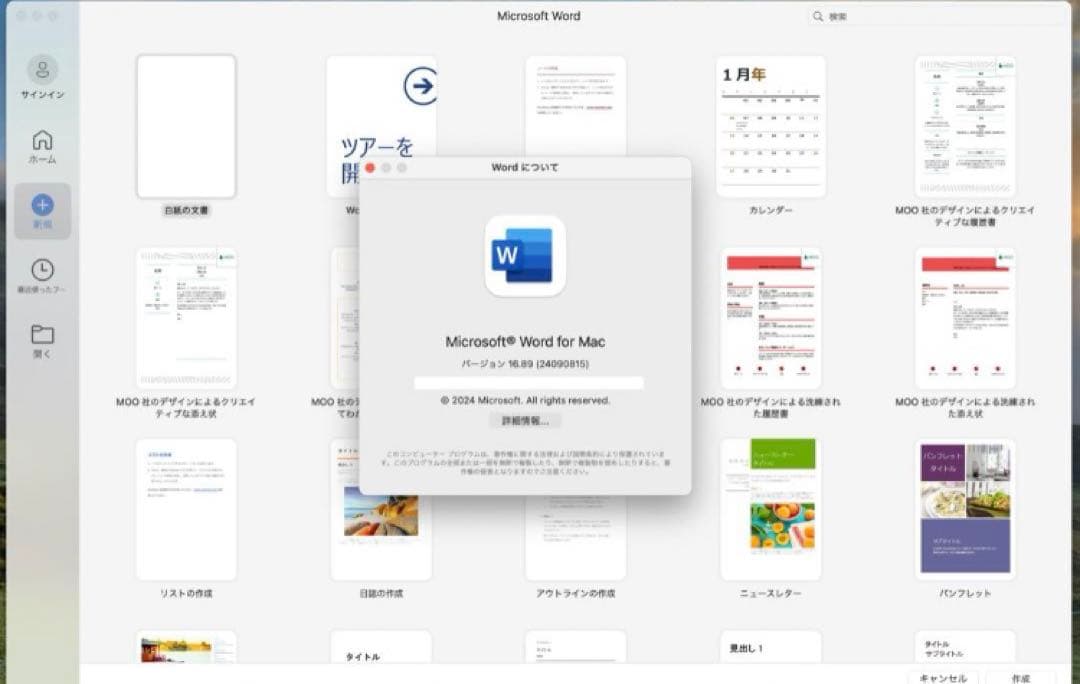
Task: Click the red close dot on the About window
Action: [371, 168]
